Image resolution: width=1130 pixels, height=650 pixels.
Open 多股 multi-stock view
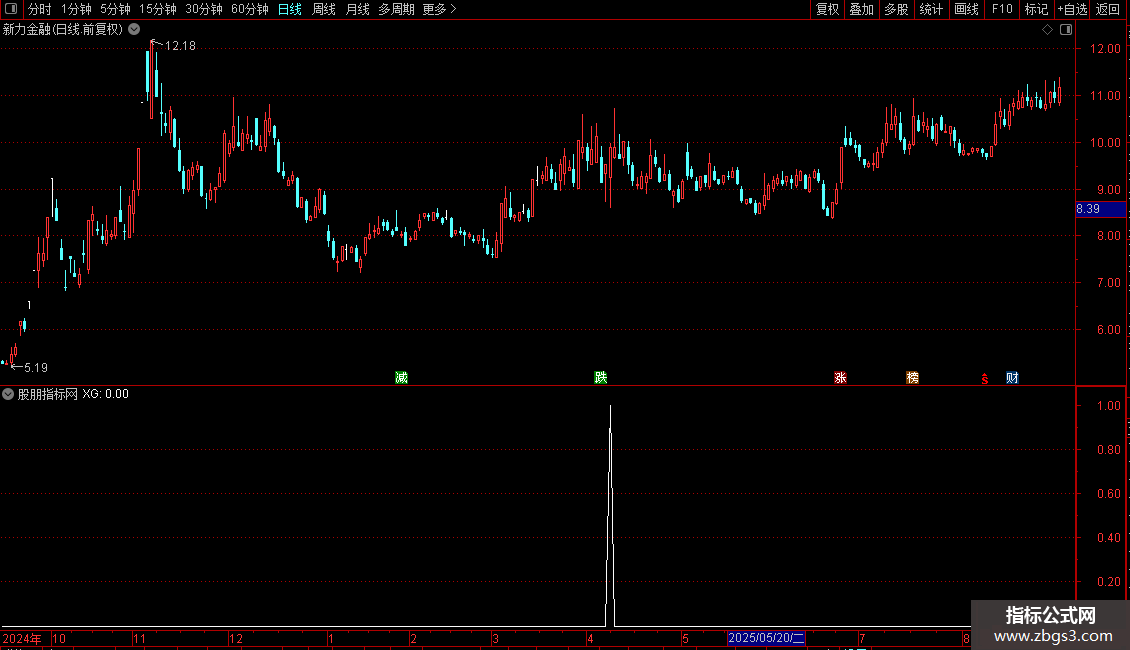point(896,9)
